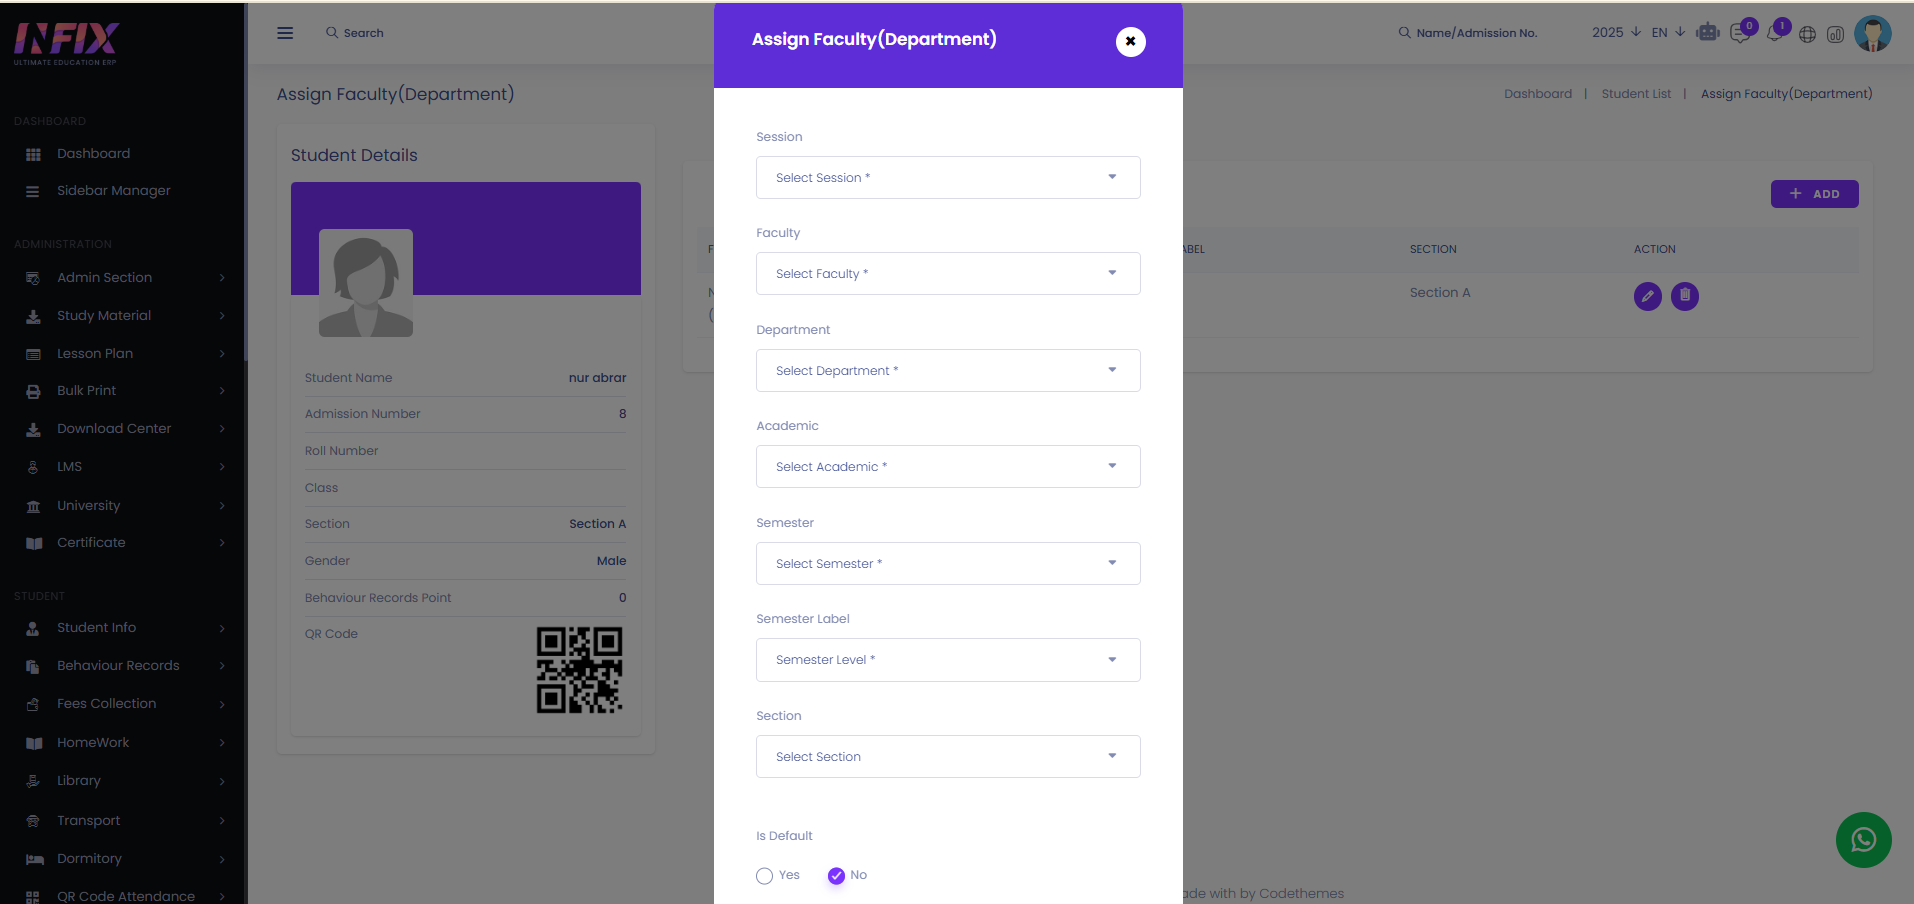Go to Dashboard breadcrumb link
Viewport: 1914px width, 904px height.
pos(1538,94)
